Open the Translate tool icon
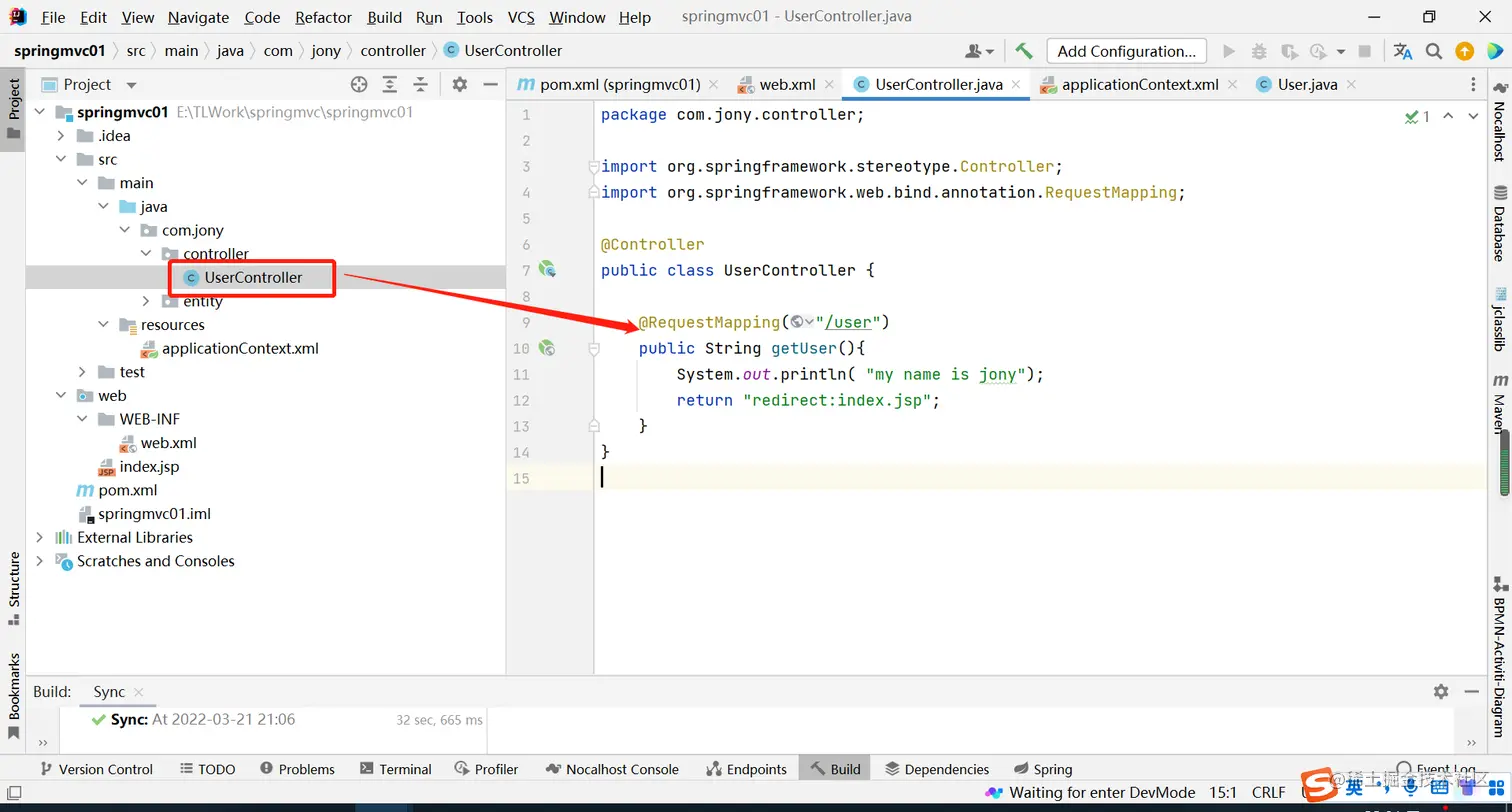The width and height of the screenshot is (1512, 812). [x=1403, y=51]
